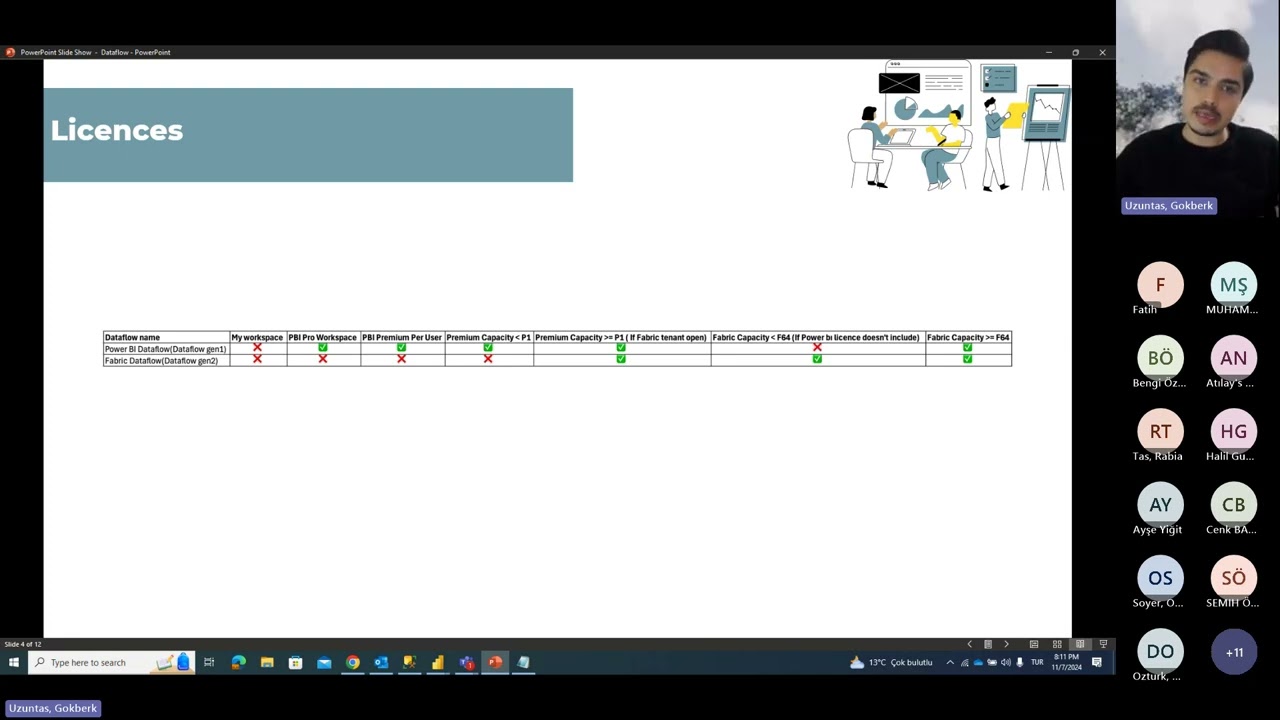Open Google Chrome from the taskbar

coord(353,662)
